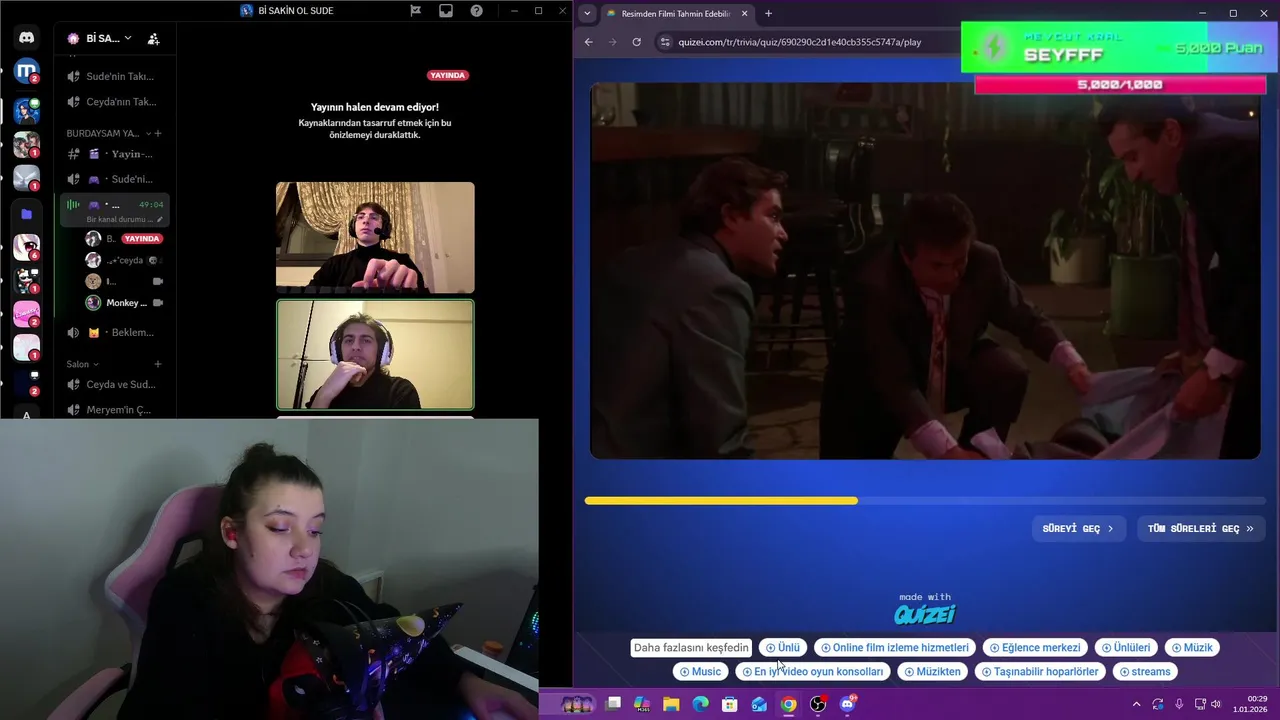Open 'Taşınabilir hoparlörler' link

pos(1040,672)
